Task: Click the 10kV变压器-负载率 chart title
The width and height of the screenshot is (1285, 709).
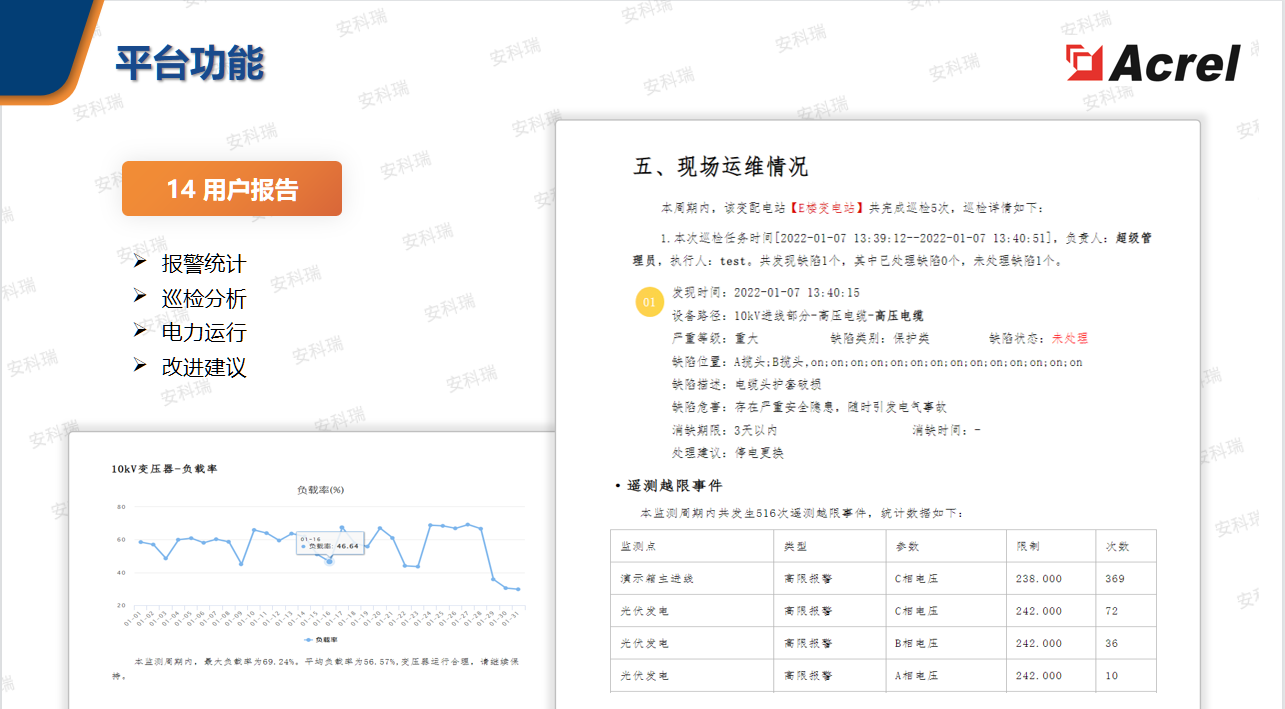Action: (164, 468)
